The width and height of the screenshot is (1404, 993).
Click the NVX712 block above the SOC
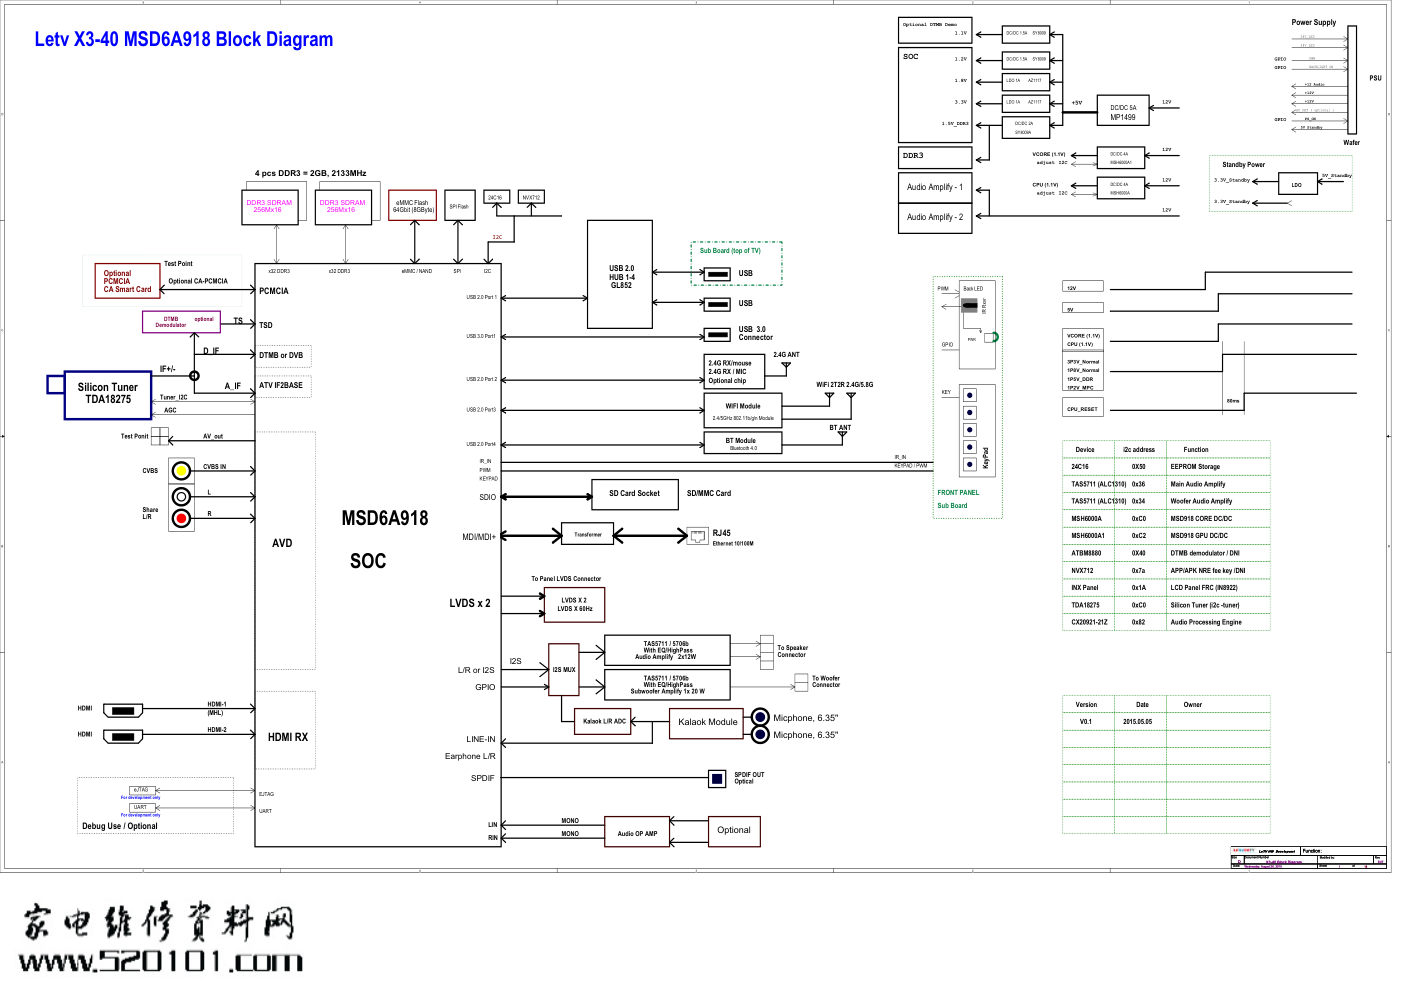(531, 198)
